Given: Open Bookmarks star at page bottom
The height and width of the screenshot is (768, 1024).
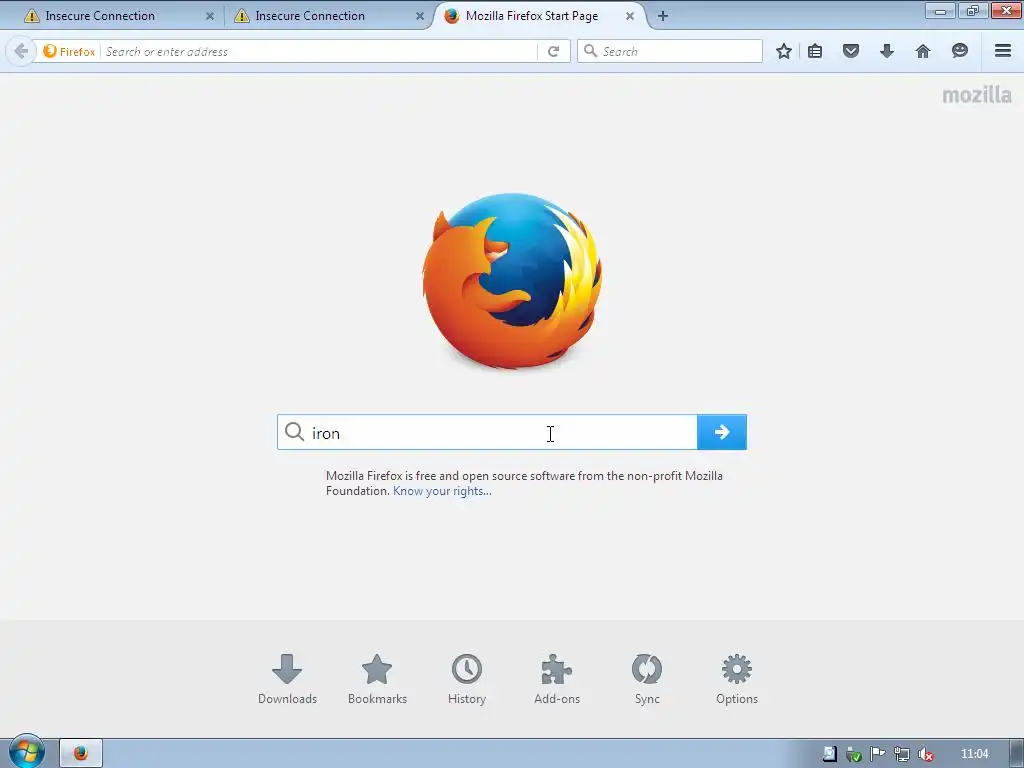Looking at the screenshot, I should pyautogui.click(x=377, y=679).
